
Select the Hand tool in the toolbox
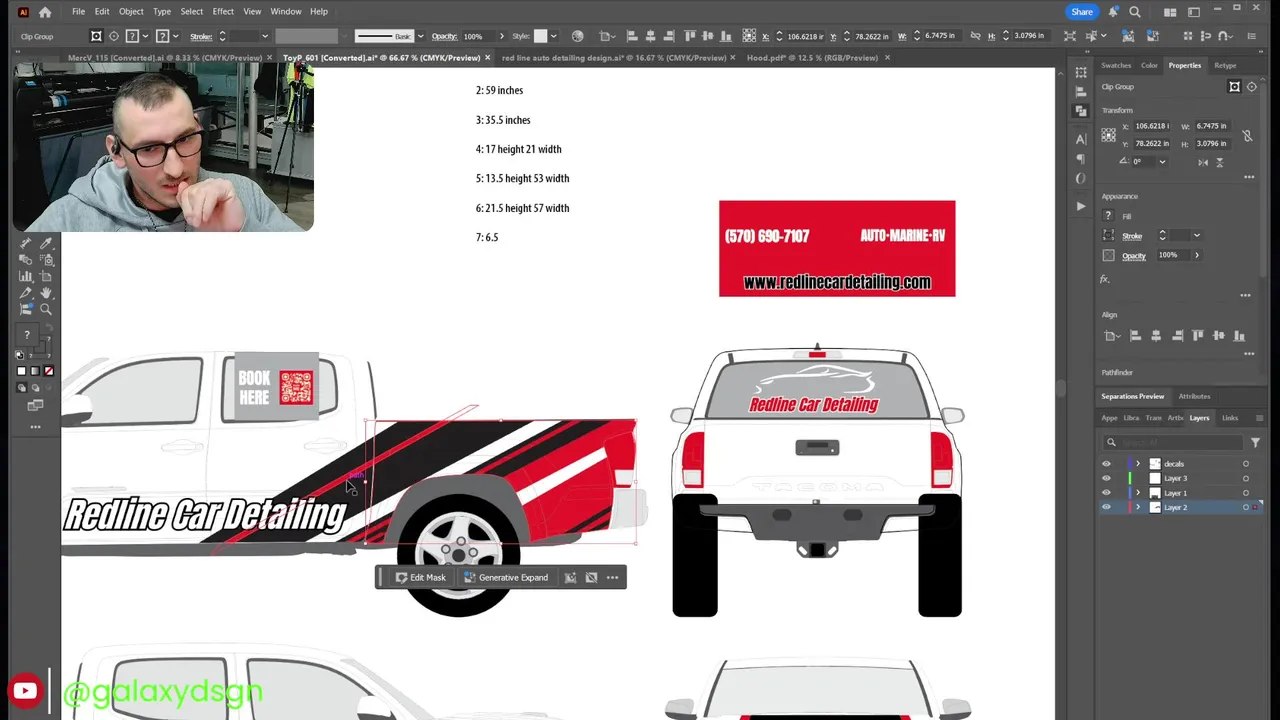point(46,293)
